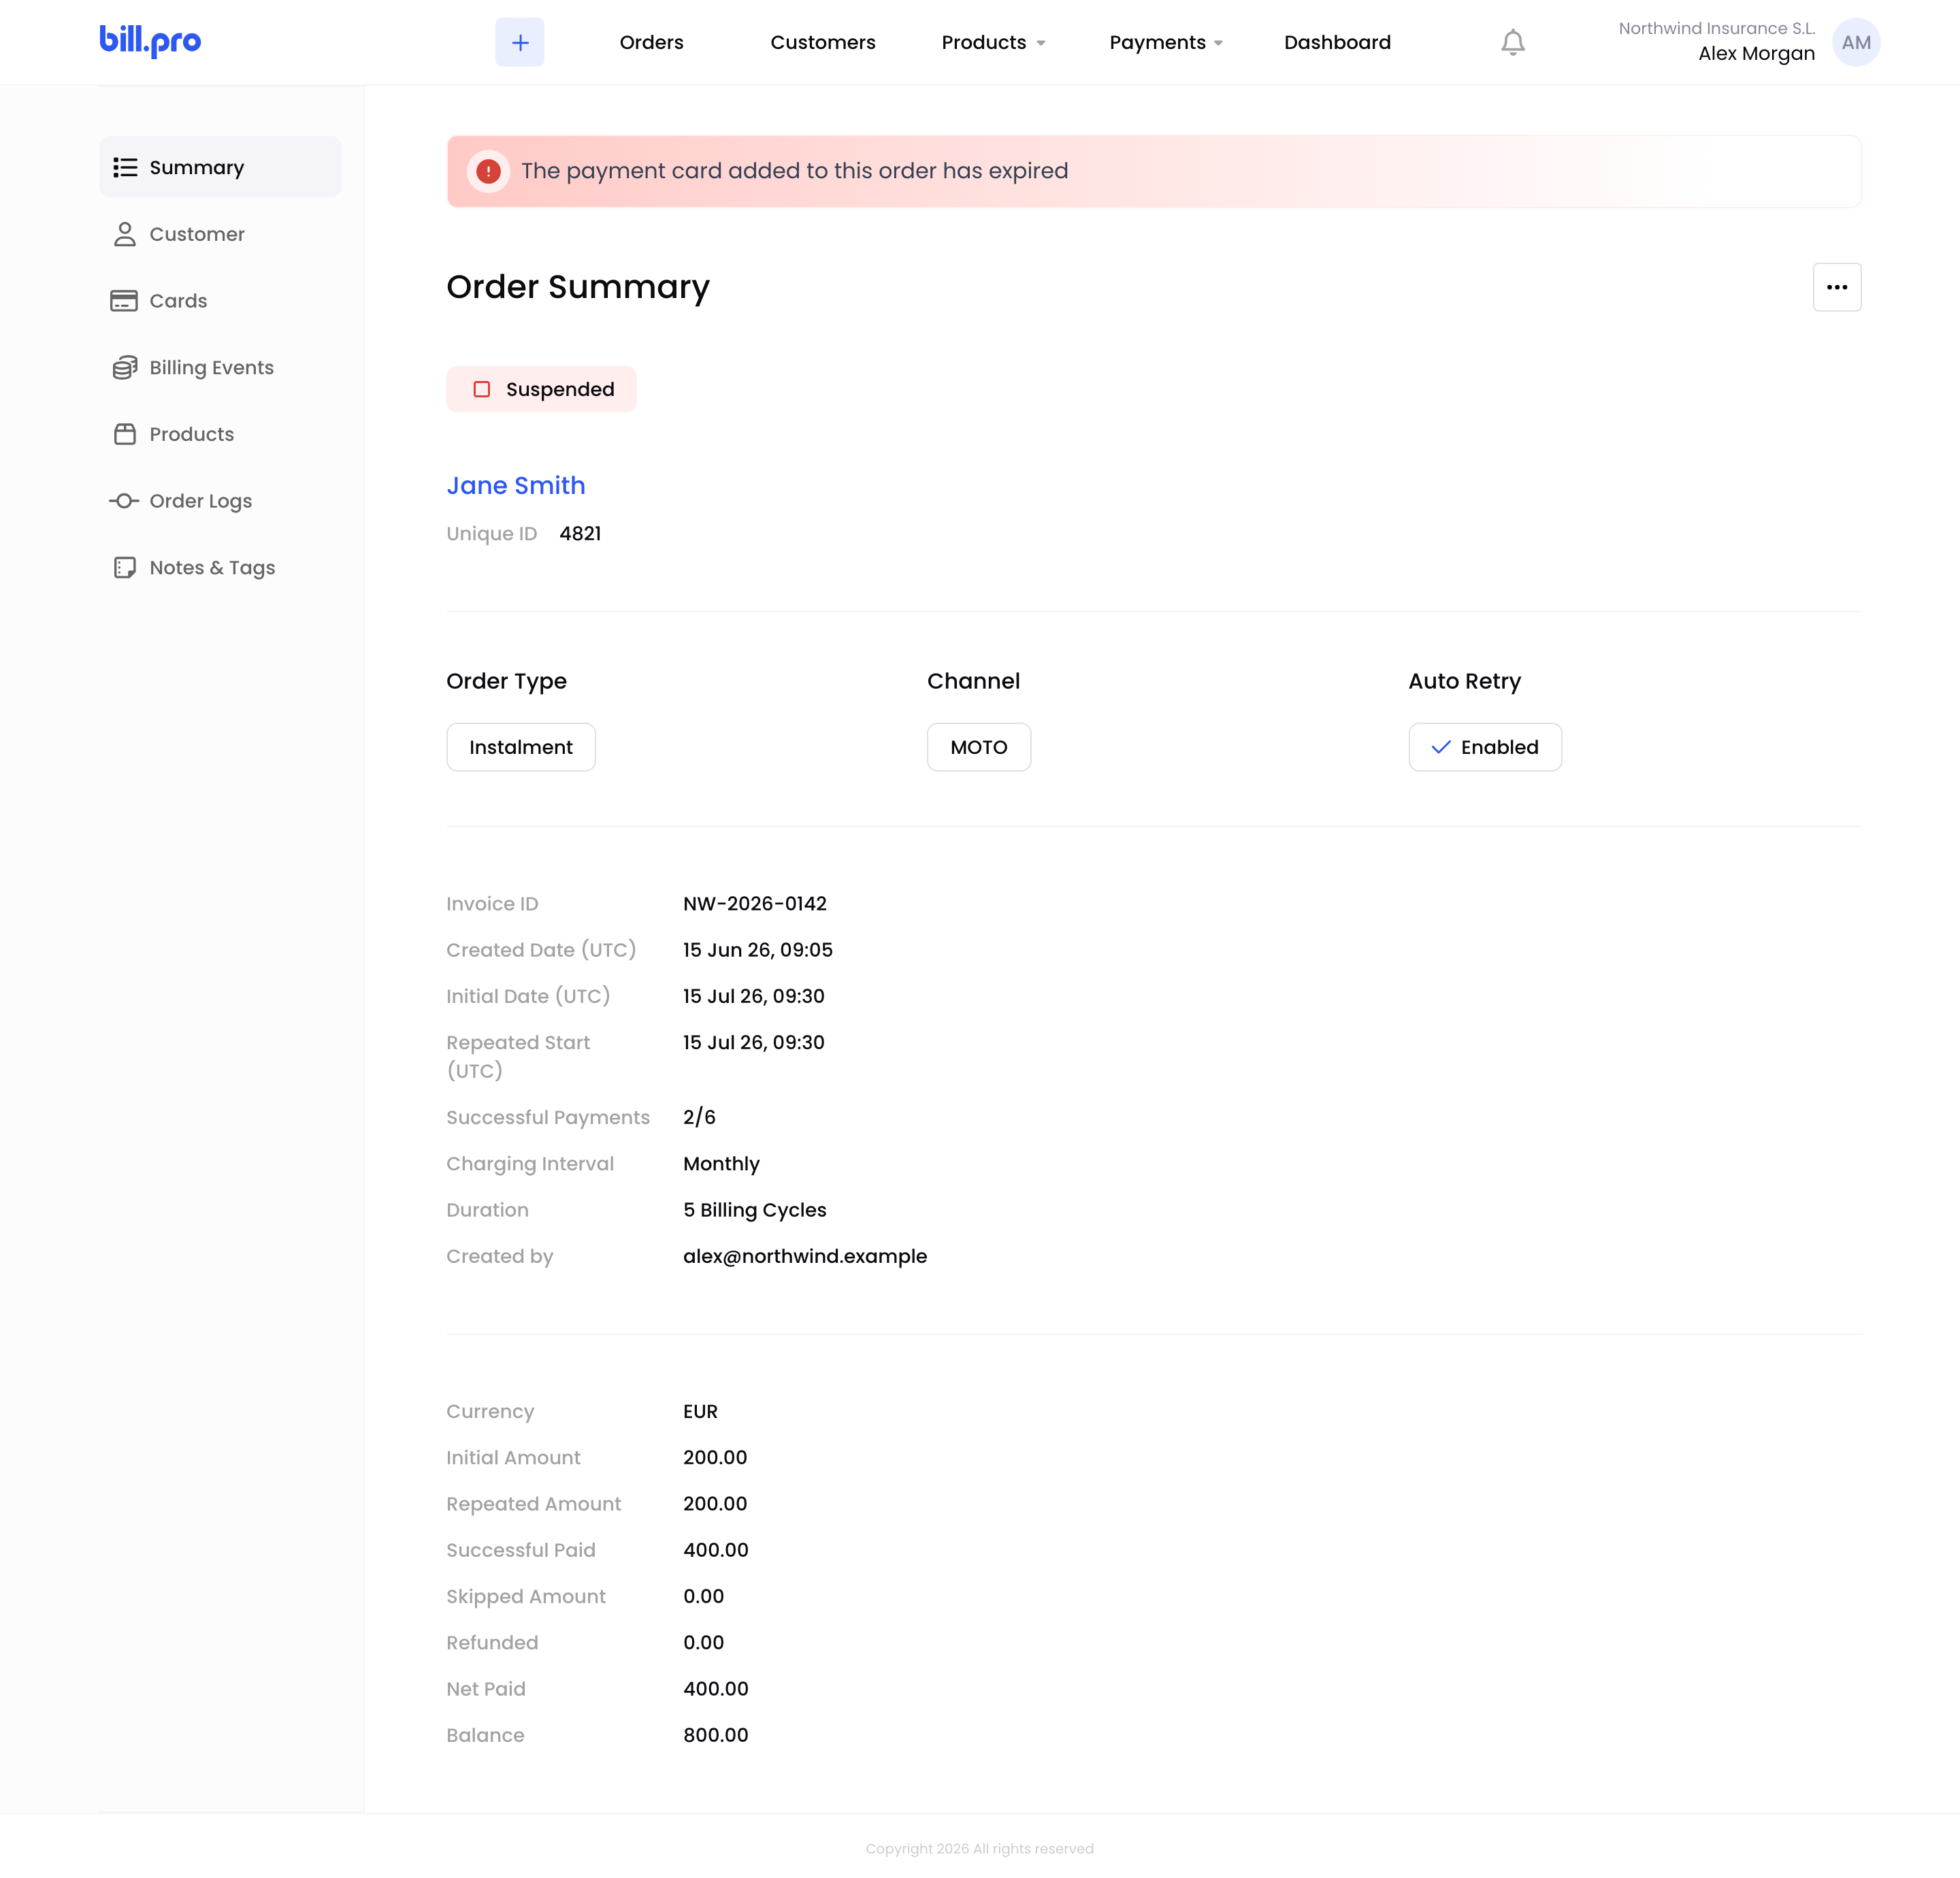This screenshot has width=1960, height=1878.
Task: Click unique ID value 4821
Action: pyautogui.click(x=580, y=534)
